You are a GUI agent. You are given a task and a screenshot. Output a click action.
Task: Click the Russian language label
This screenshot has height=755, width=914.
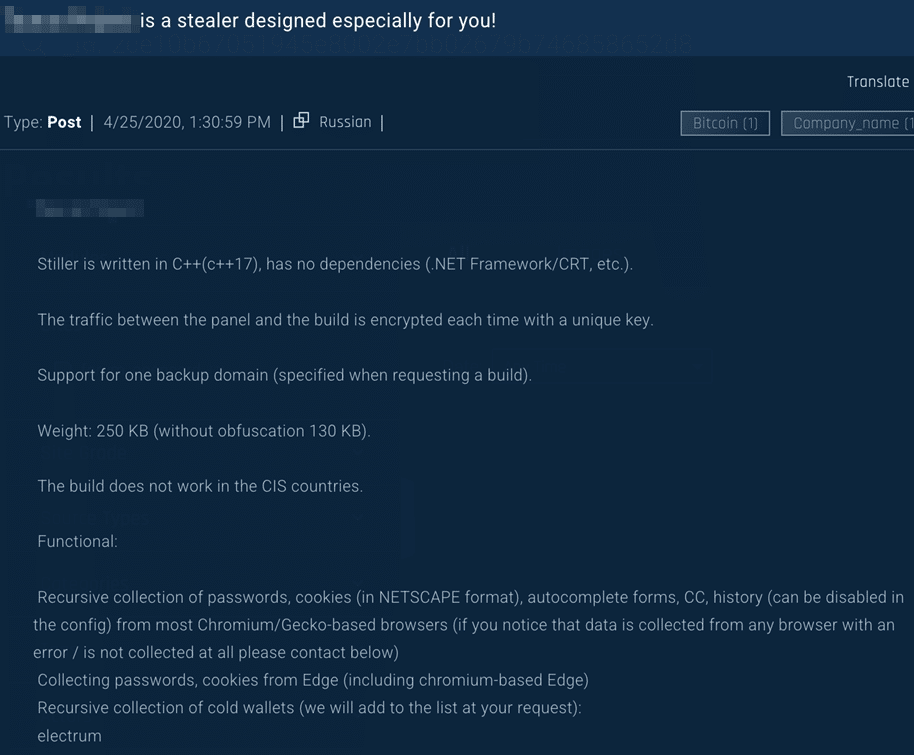coord(345,122)
